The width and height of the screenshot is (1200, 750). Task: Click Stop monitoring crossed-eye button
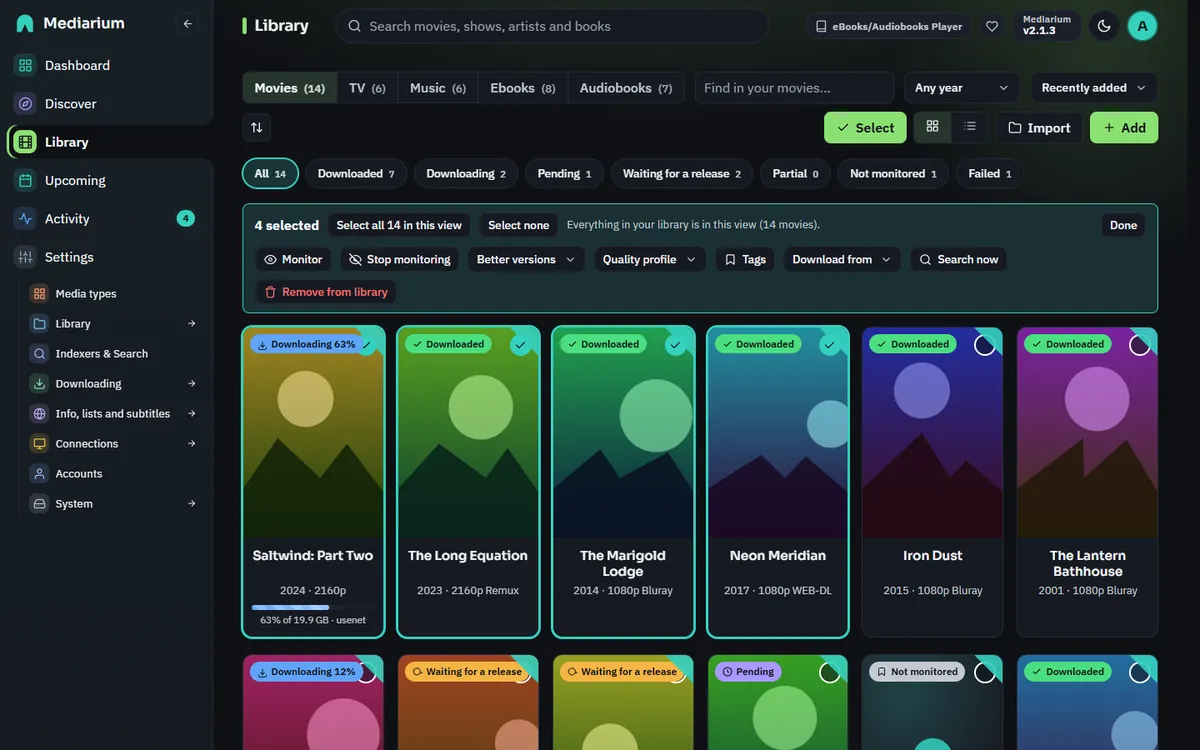[399, 259]
